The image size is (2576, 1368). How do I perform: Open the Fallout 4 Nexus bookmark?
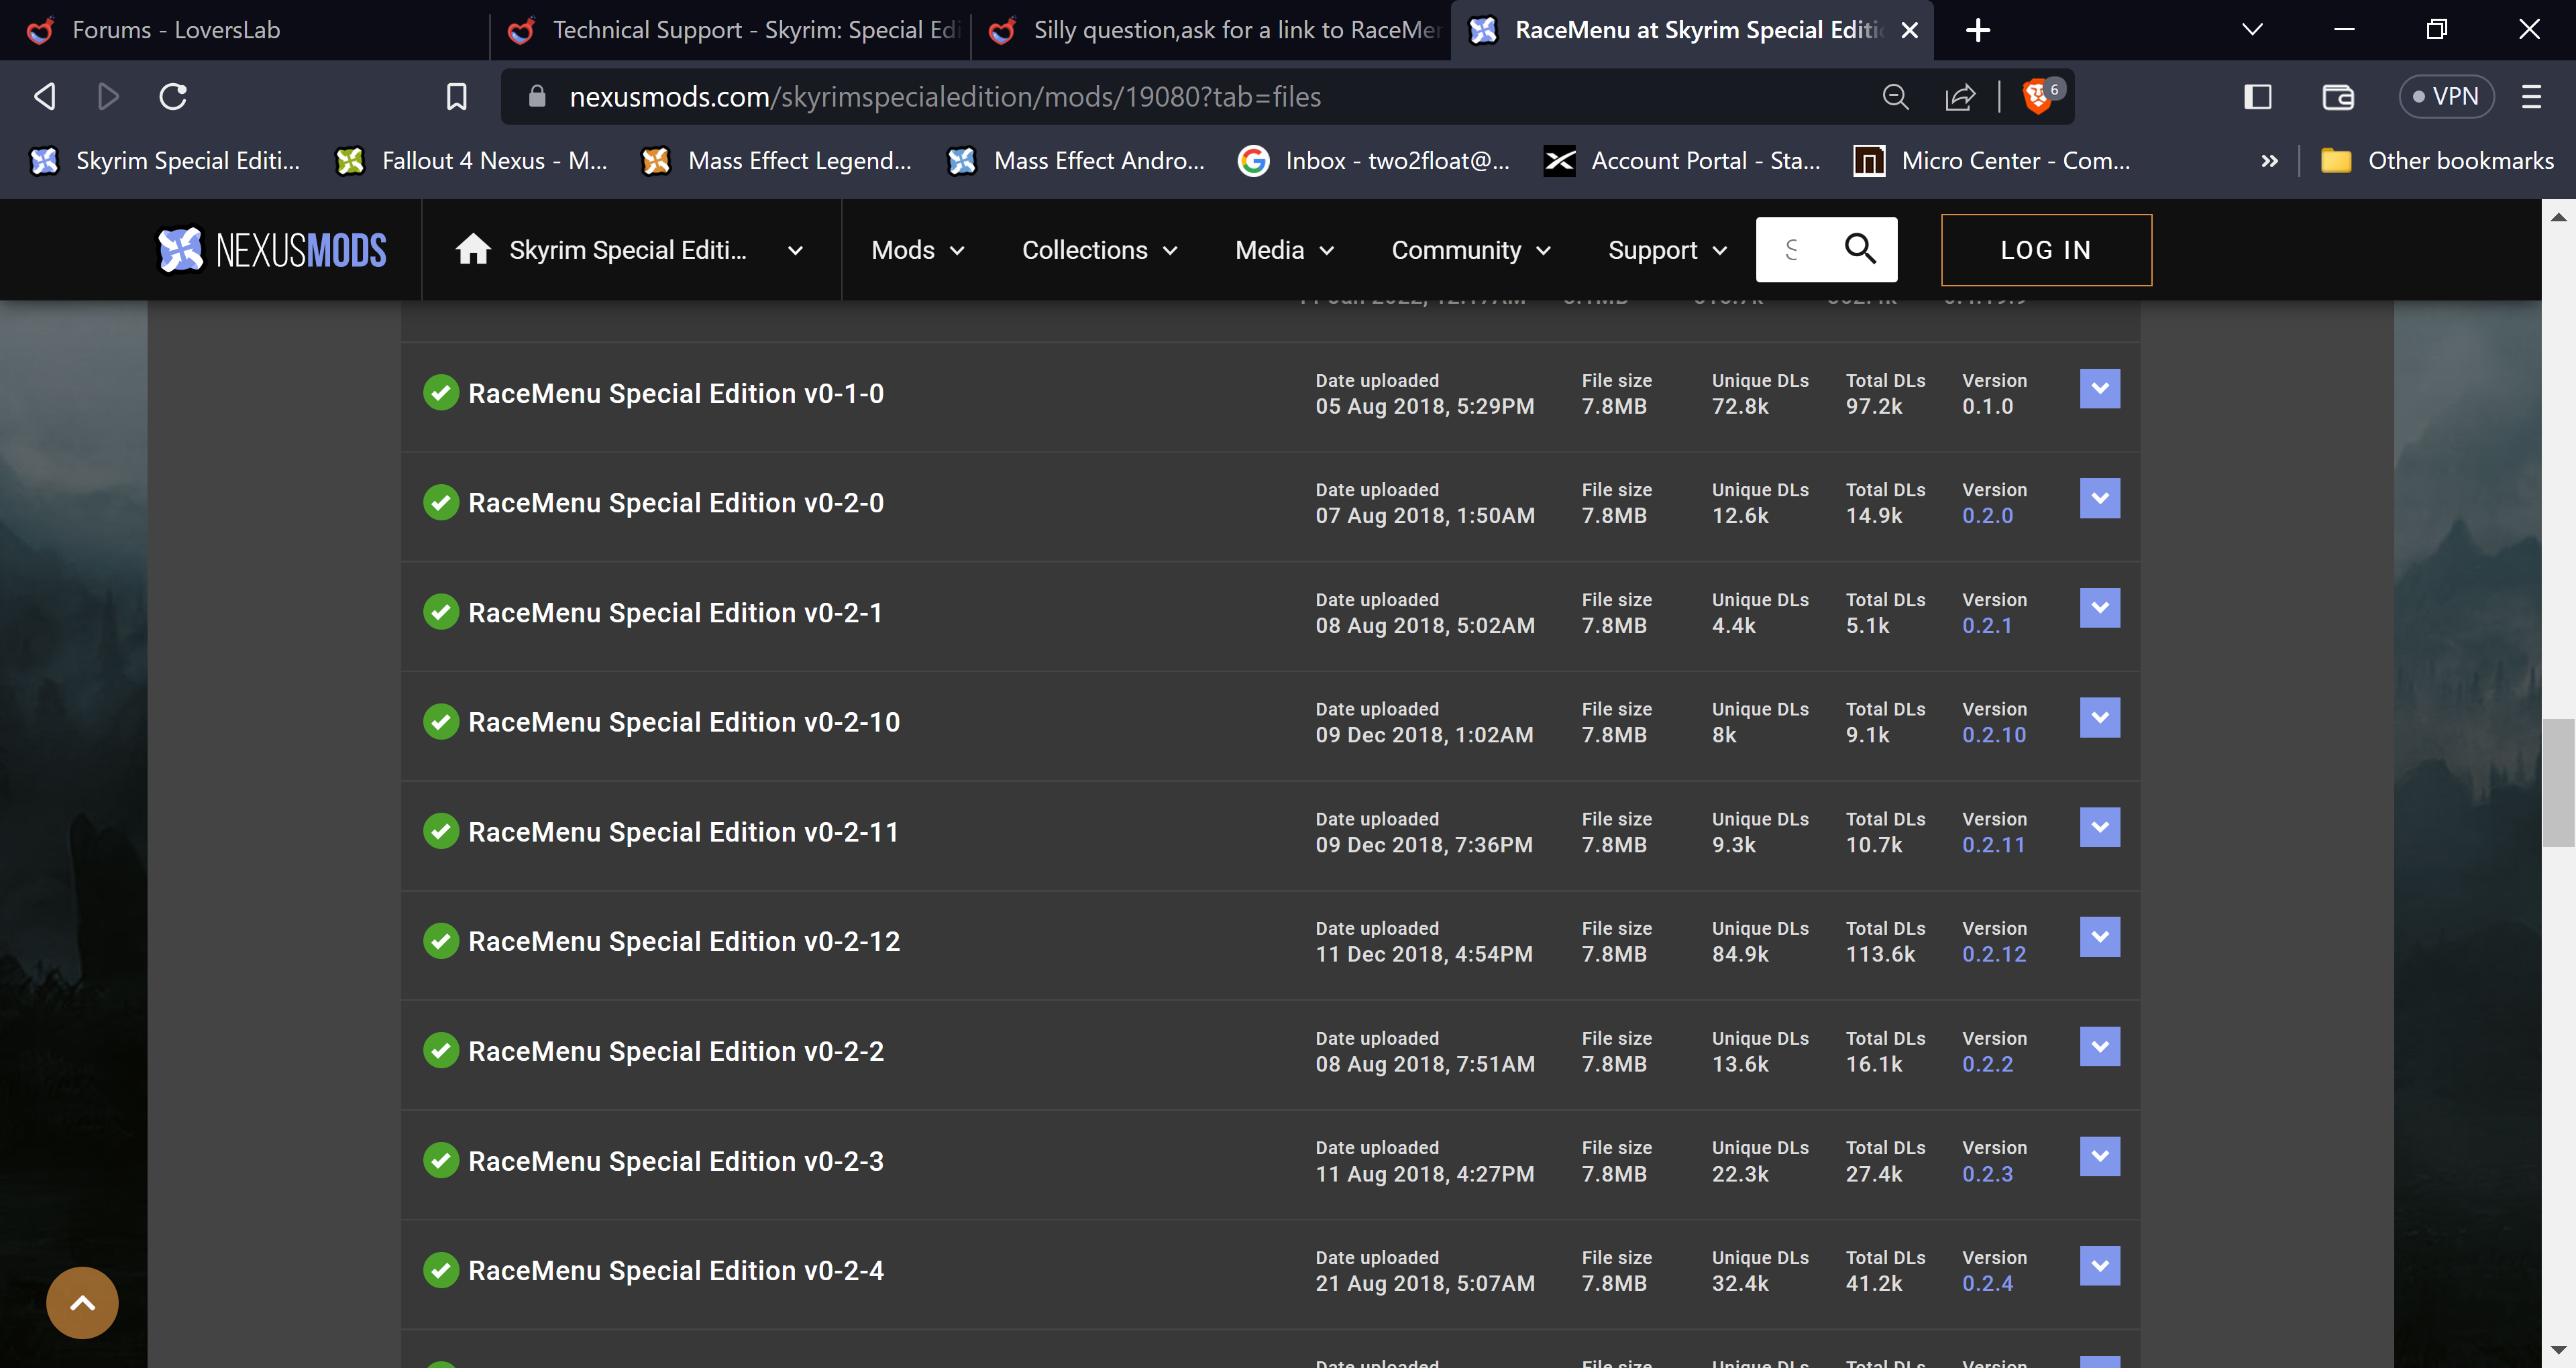[470, 160]
